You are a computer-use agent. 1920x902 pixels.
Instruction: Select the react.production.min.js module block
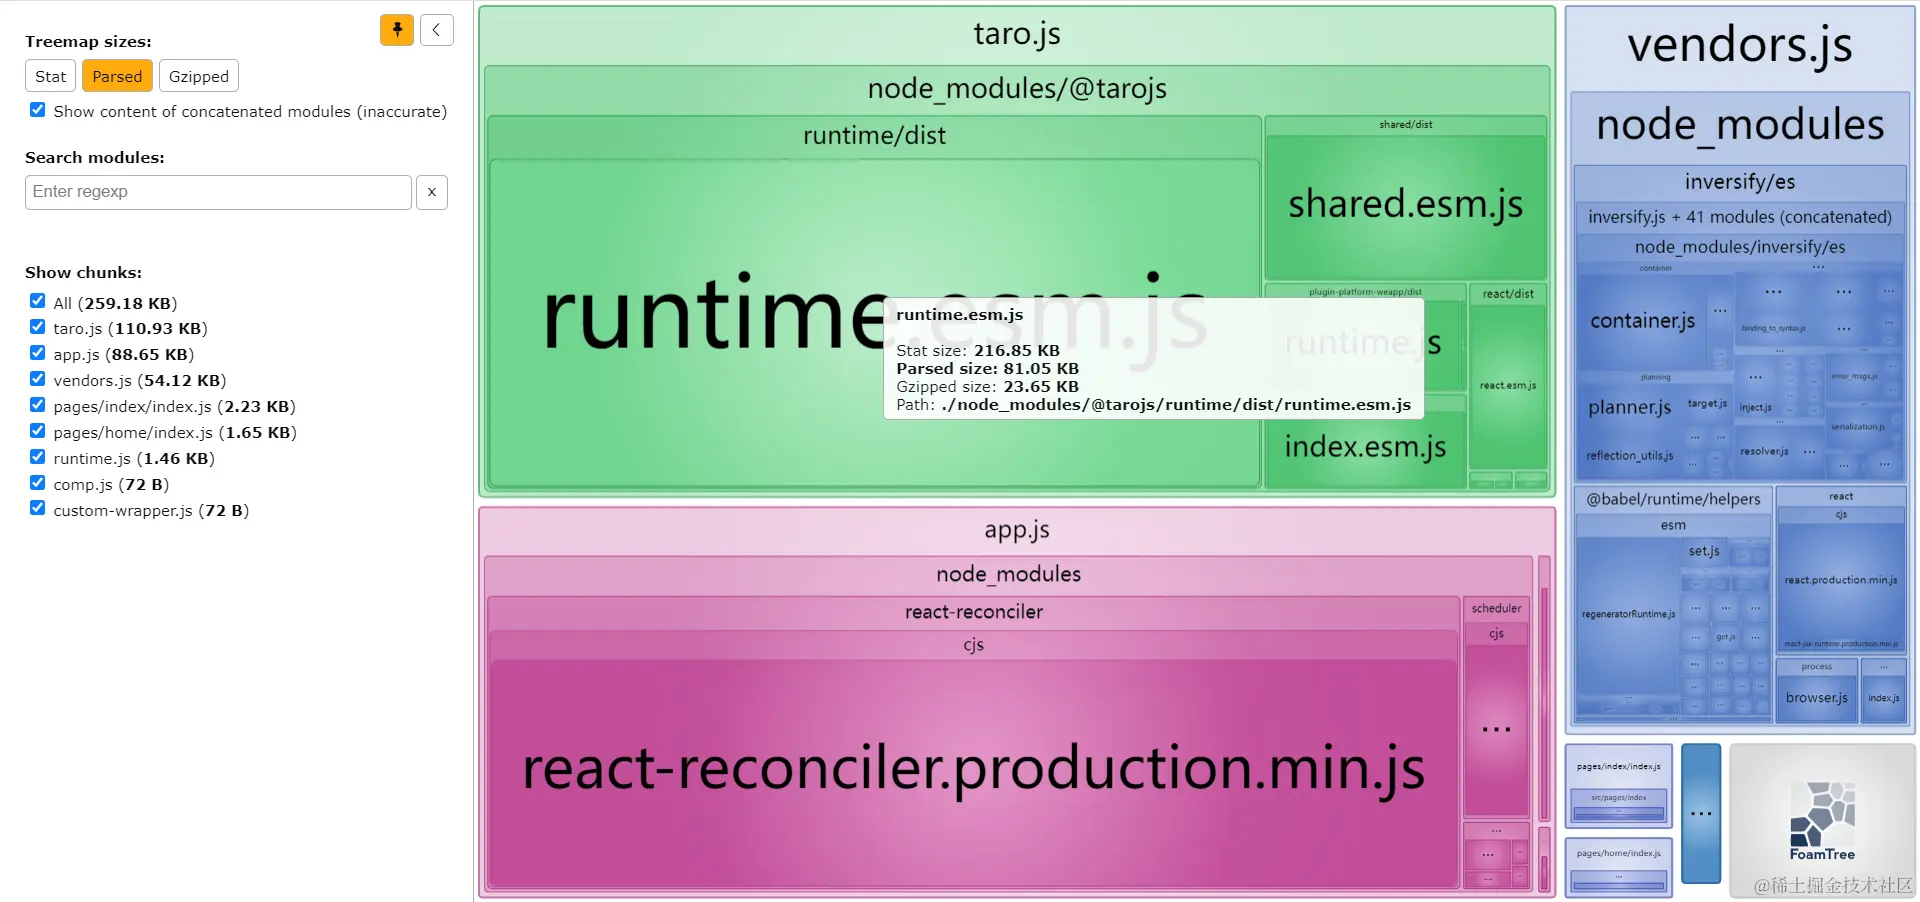(1840, 580)
